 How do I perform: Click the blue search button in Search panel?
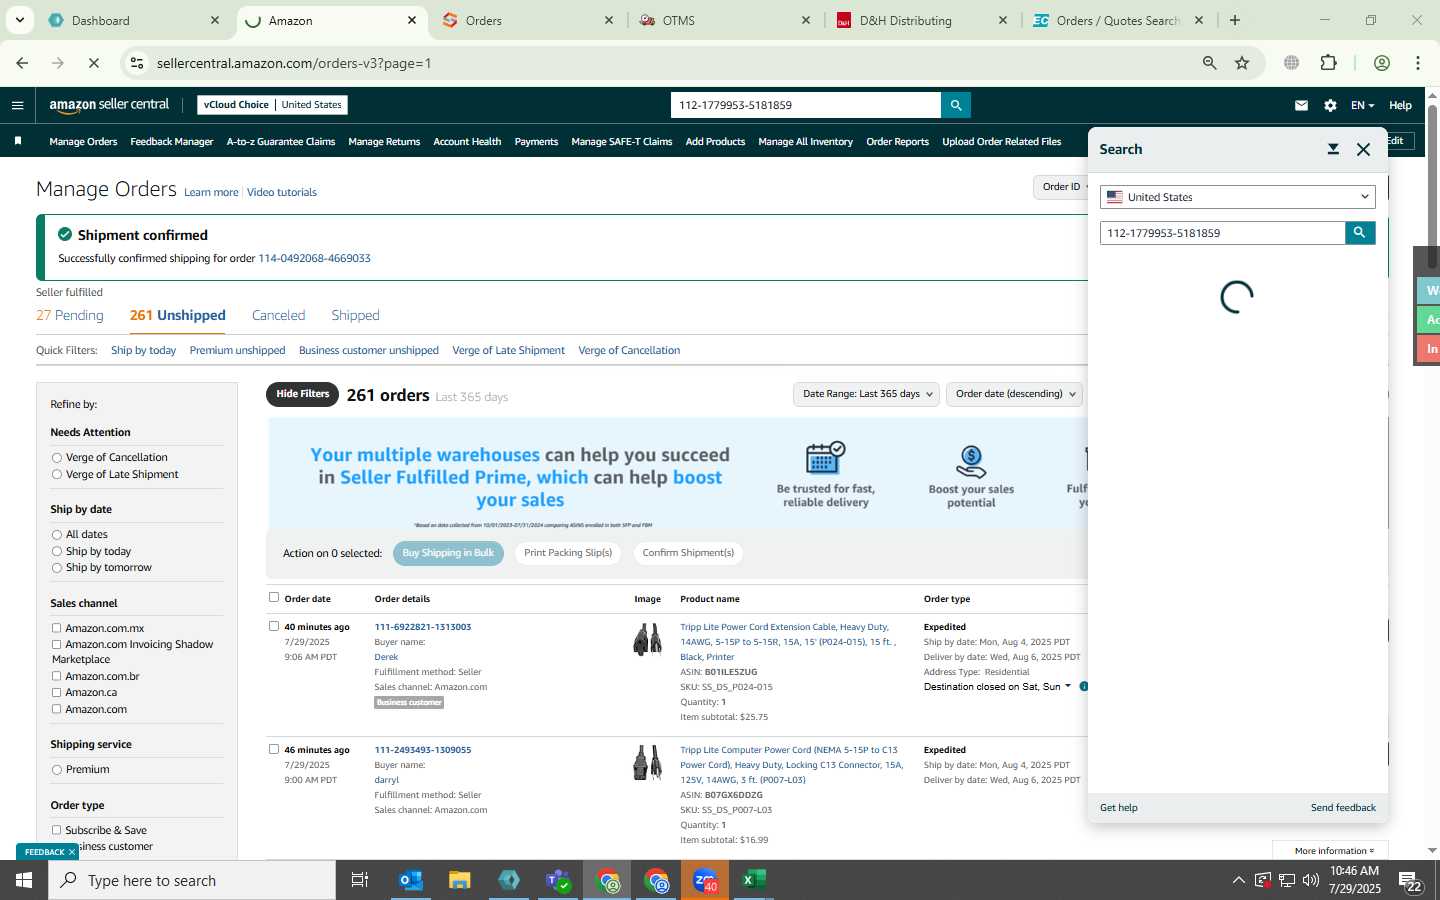[x=1360, y=233]
